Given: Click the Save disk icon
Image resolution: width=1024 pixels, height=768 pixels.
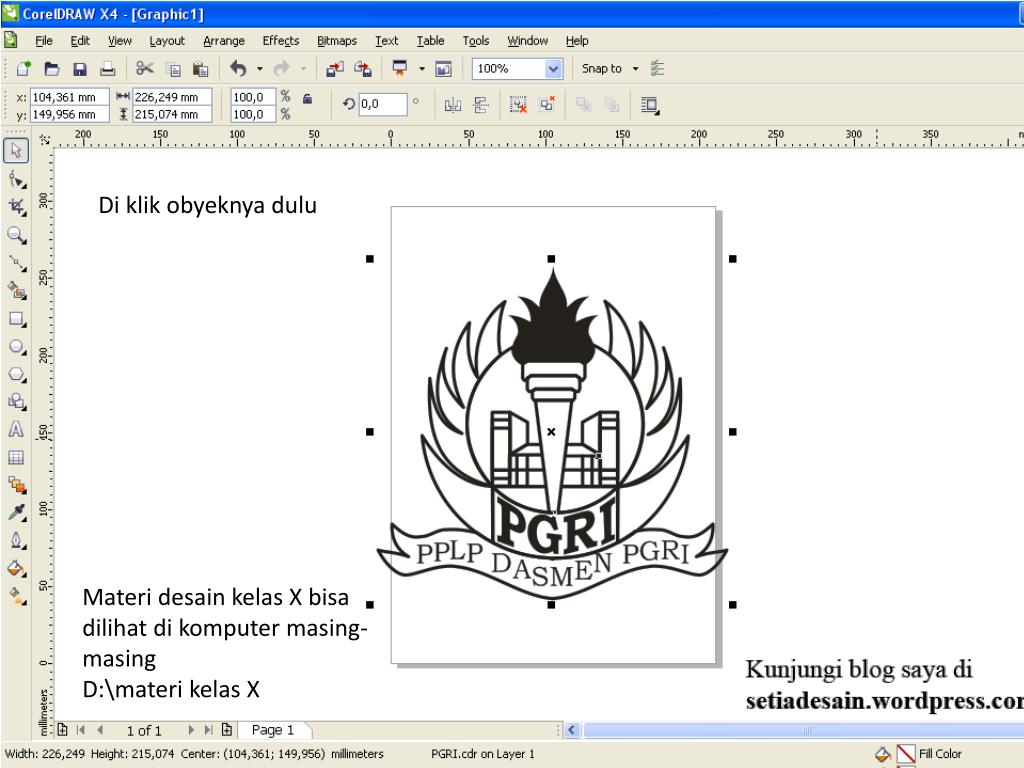Looking at the screenshot, I should [x=80, y=69].
